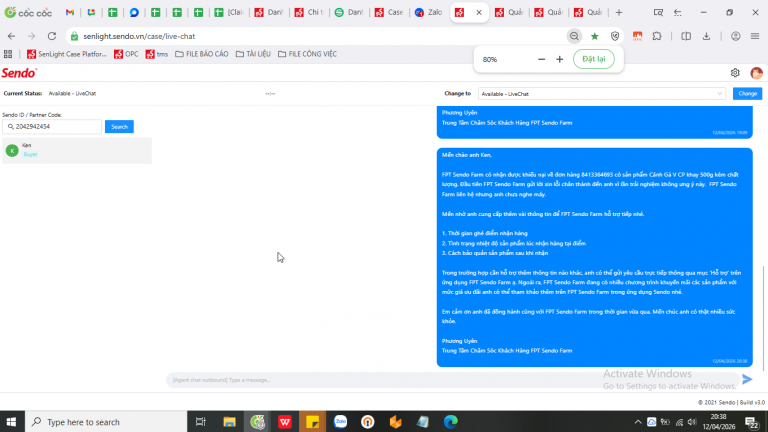Screen dimensions: 768x432
Task: Click the Sendo logo
Action: pos(19,73)
